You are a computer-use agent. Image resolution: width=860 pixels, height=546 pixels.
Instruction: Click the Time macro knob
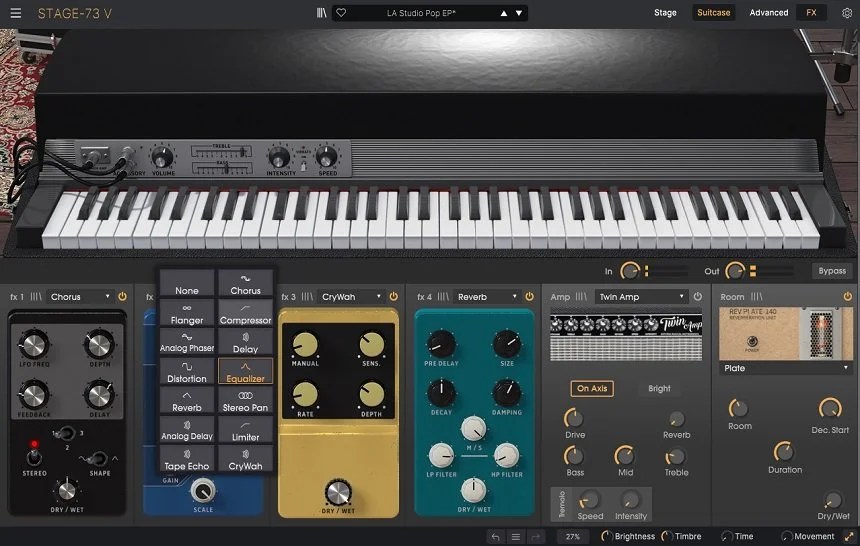[727, 536]
